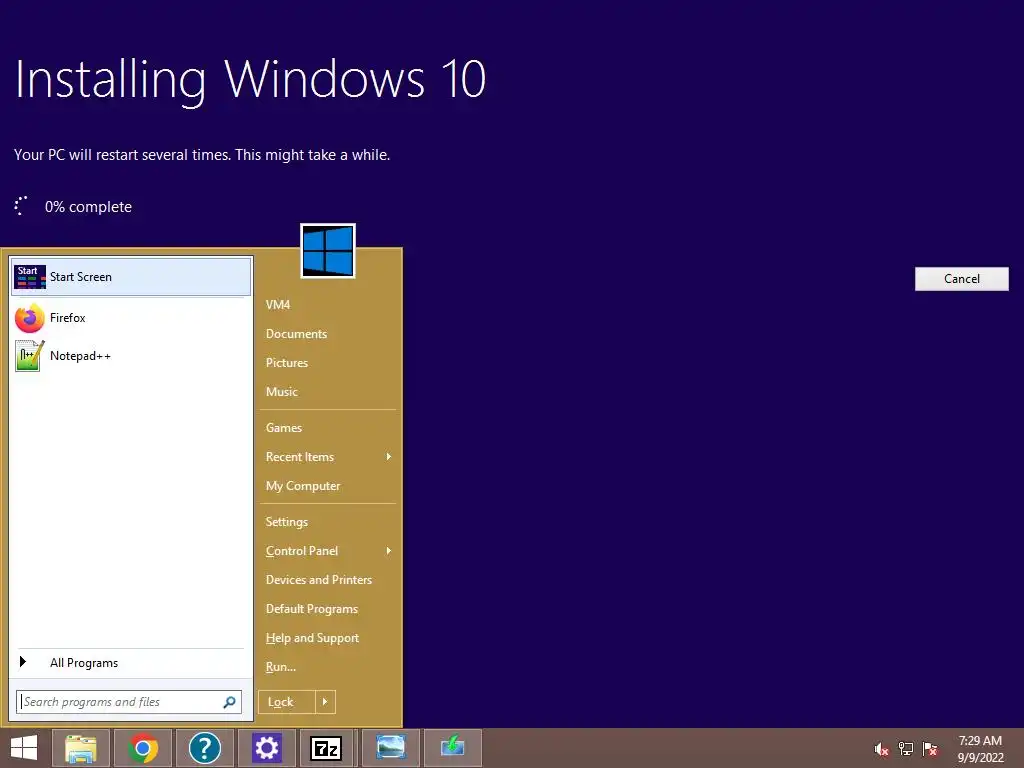
Task: Click the Lock button
Action: click(287, 702)
